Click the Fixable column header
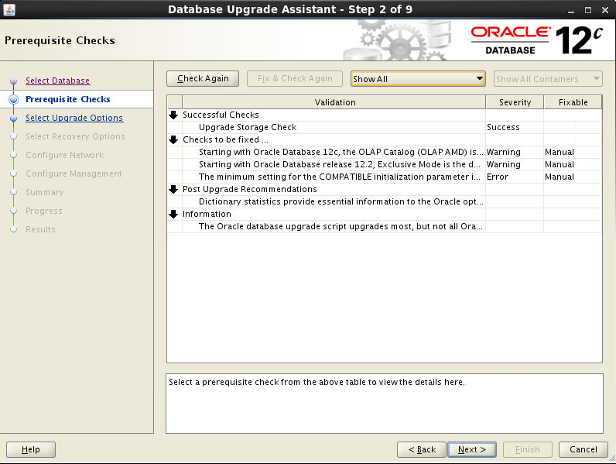616x464 pixels. [572, 102]
